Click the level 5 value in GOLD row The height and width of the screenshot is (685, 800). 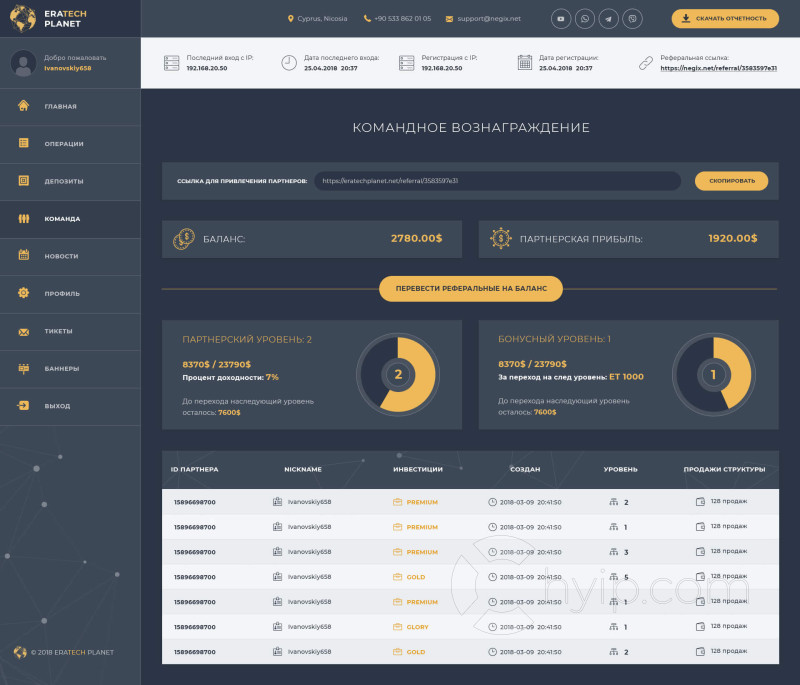626,577
